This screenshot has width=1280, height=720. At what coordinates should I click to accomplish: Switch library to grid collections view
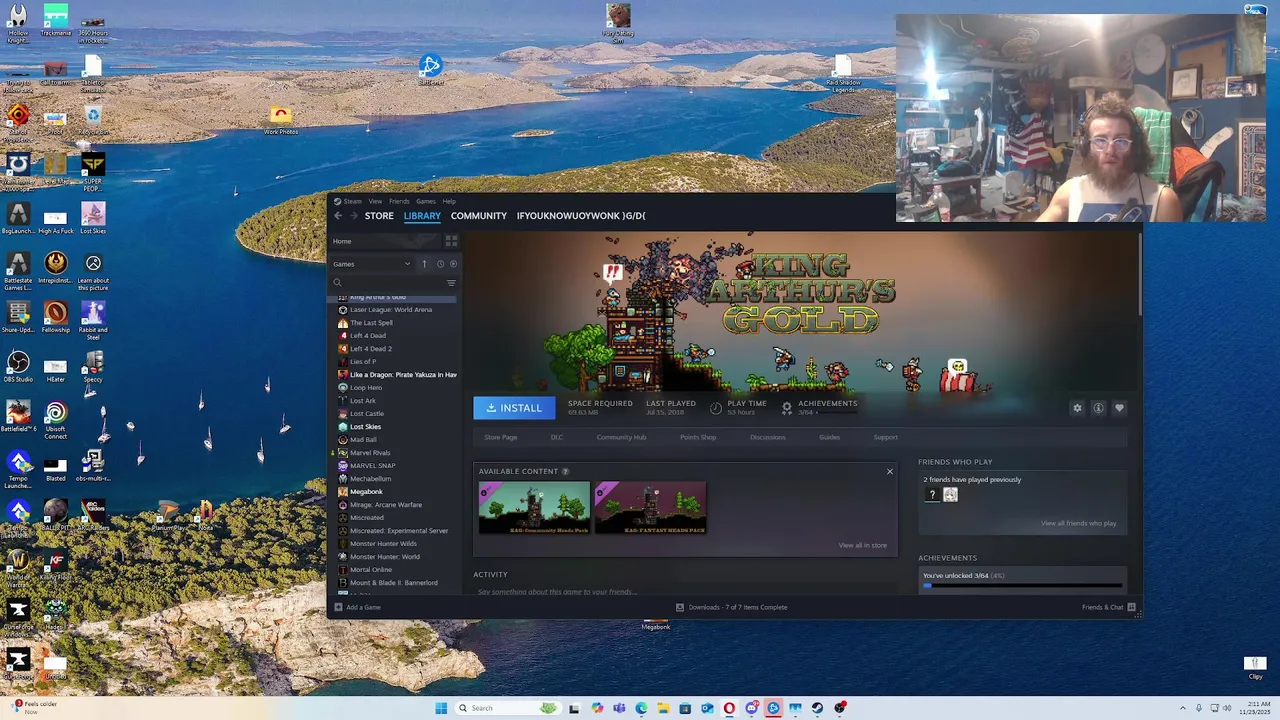[x=451, y=241]
